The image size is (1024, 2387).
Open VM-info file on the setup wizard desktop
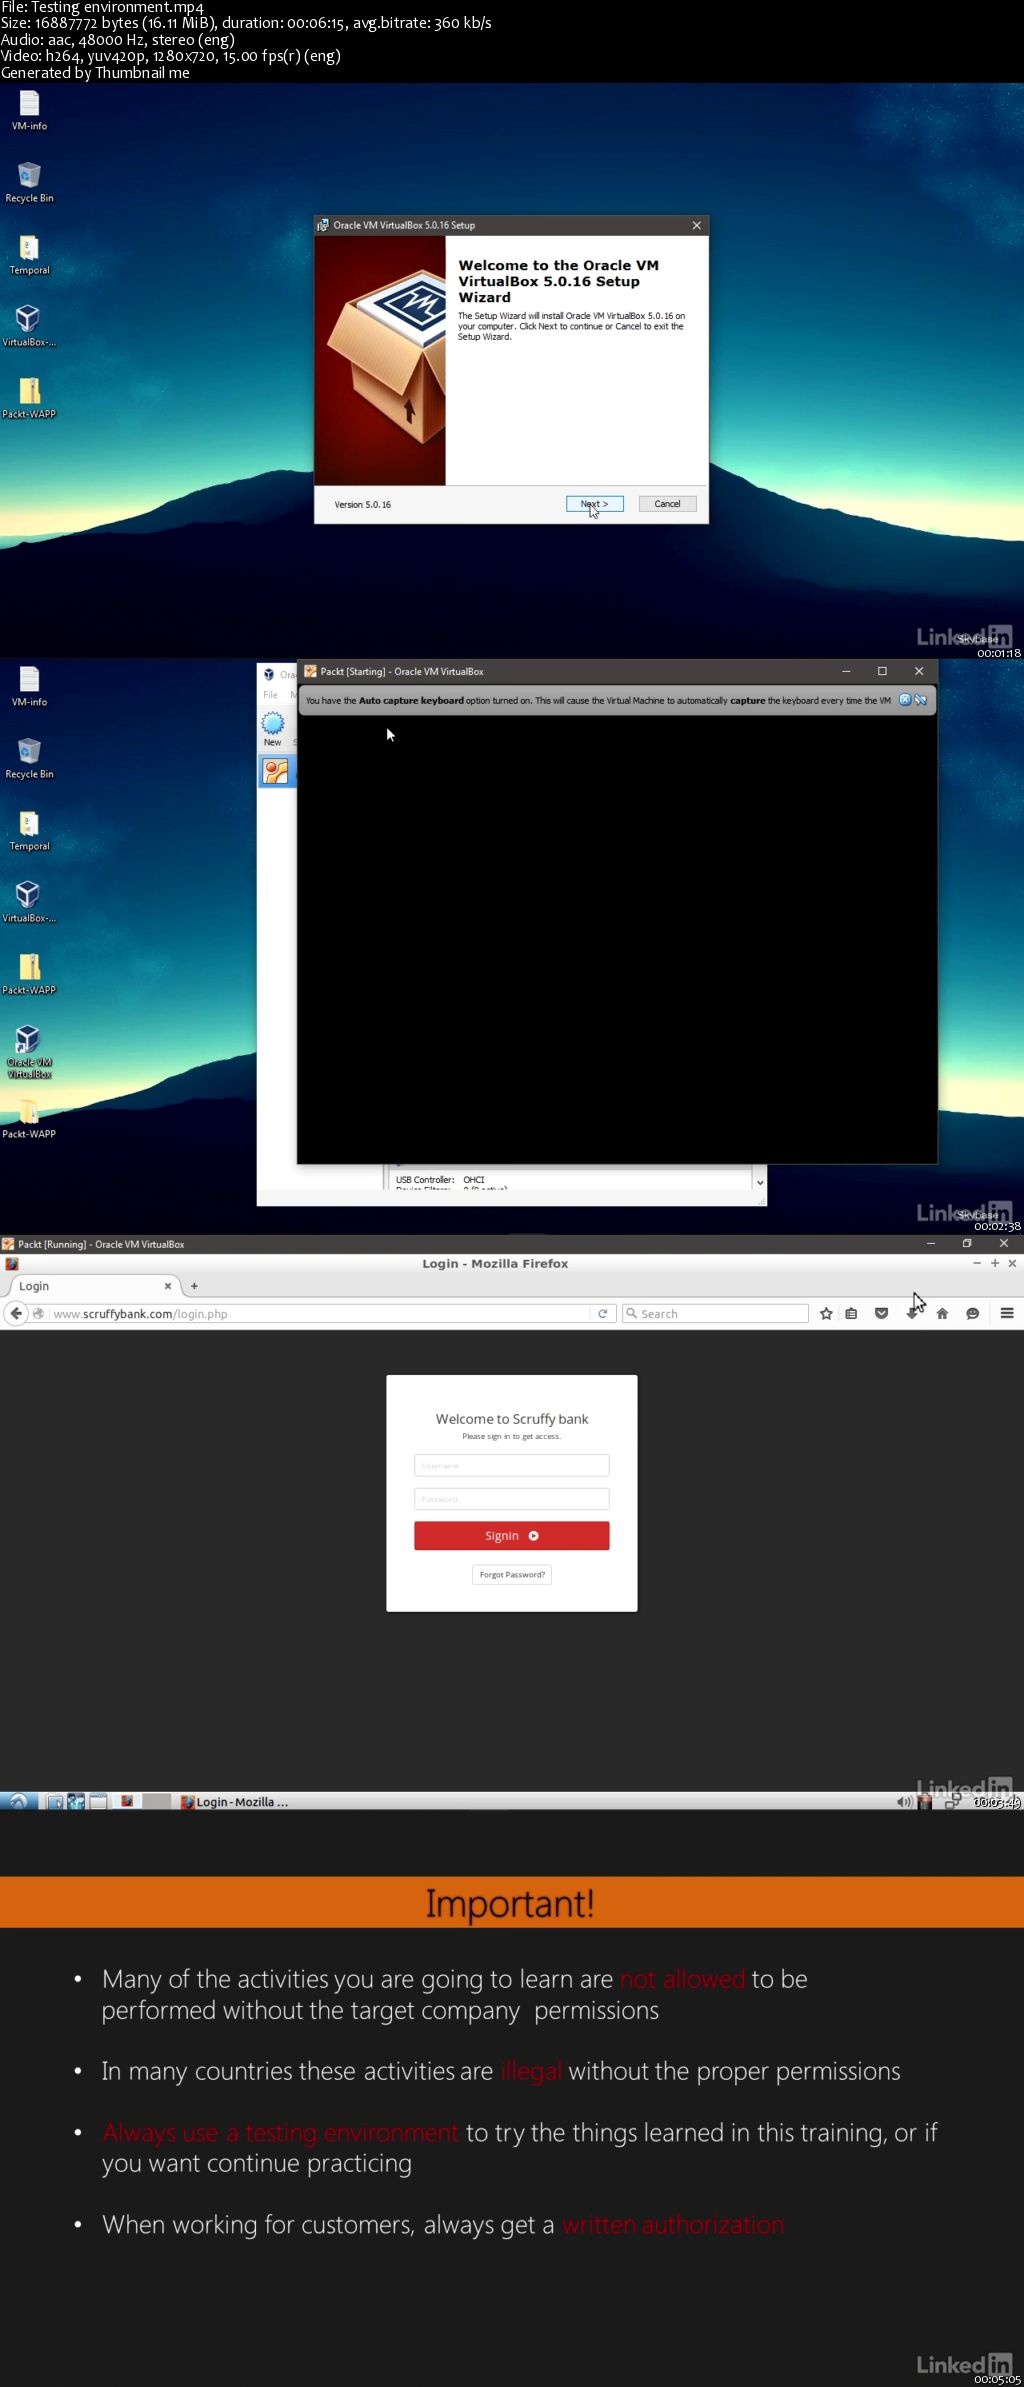(29, 111)
